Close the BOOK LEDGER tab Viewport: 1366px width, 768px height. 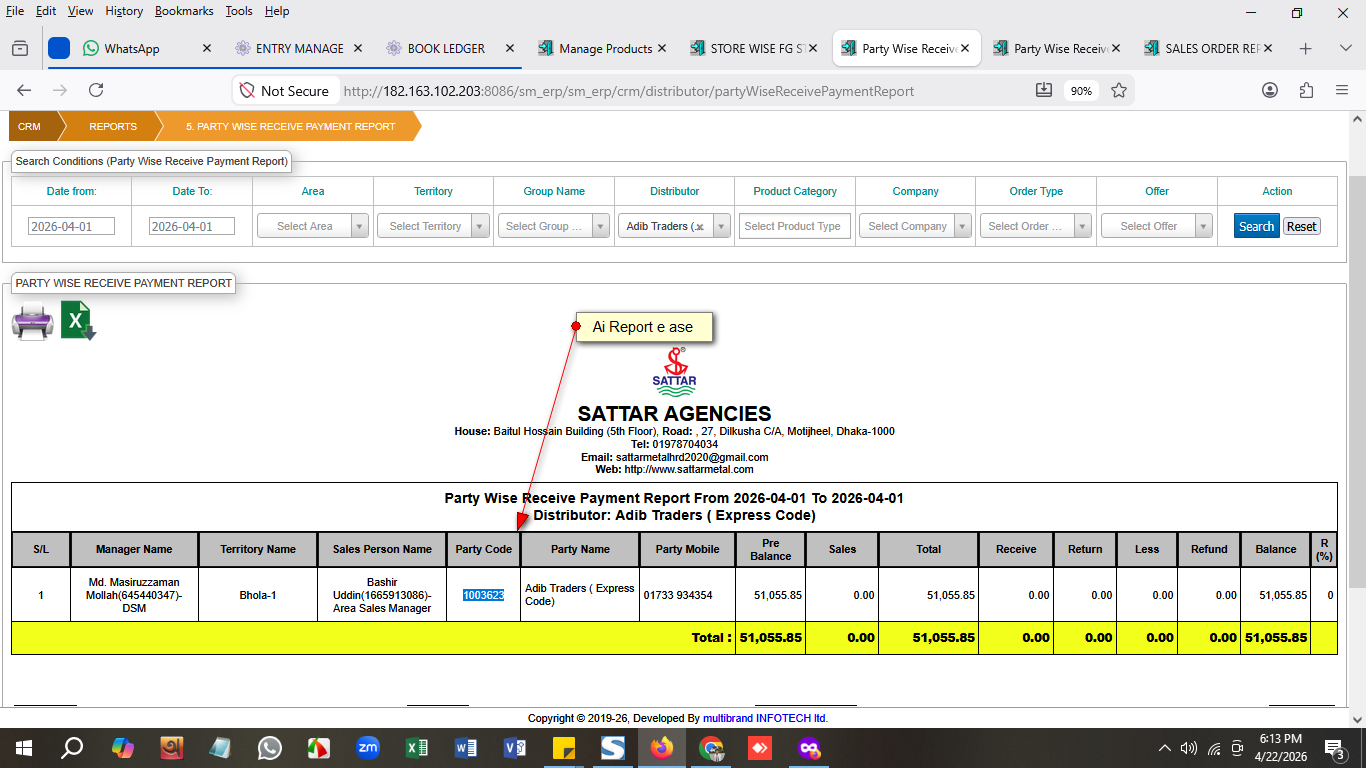(510, 48)
